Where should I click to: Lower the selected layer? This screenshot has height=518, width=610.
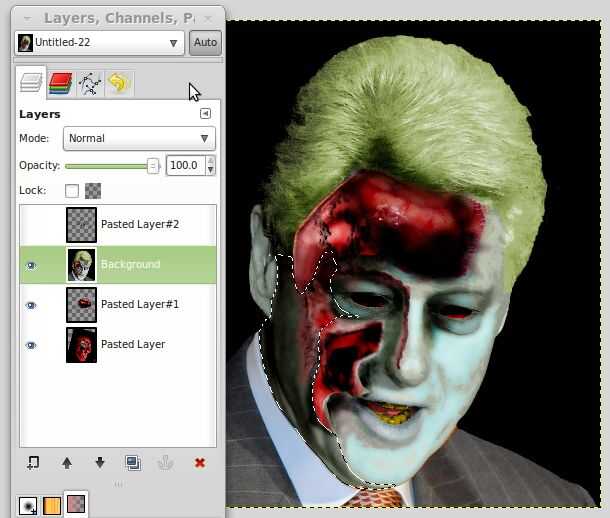100,463
